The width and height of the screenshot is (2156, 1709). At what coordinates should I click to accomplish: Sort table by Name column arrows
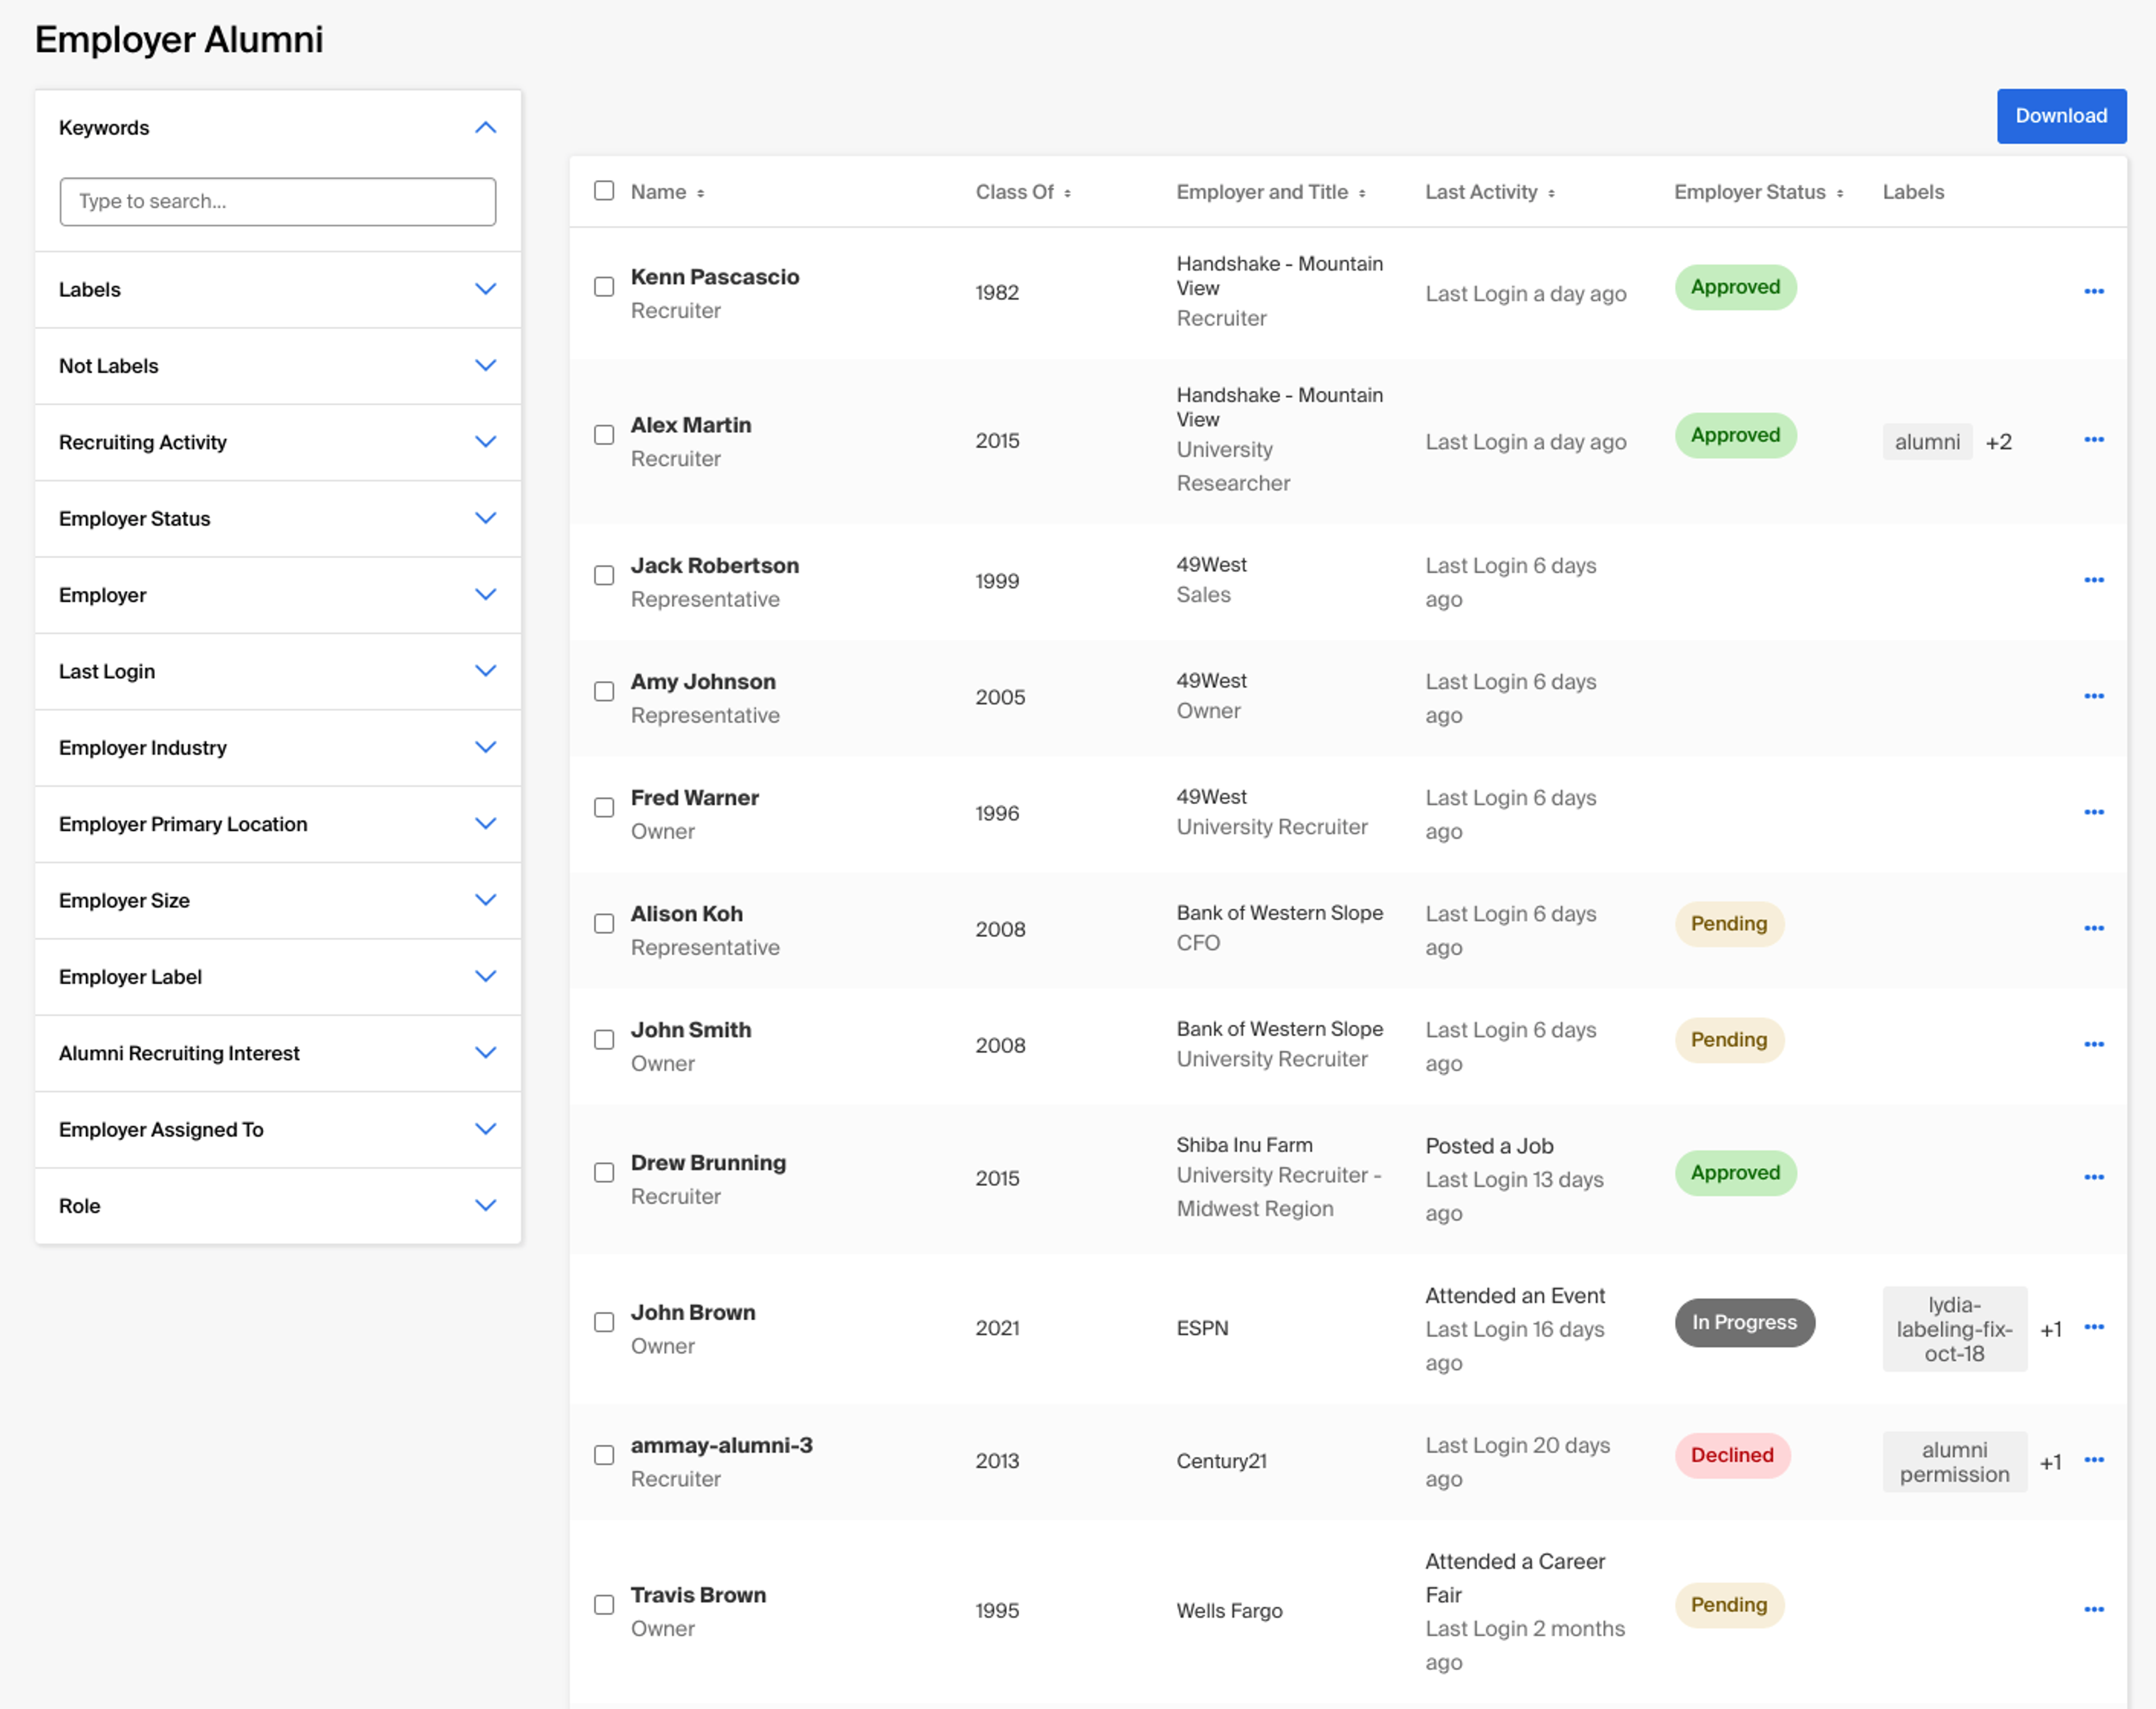point(700,193)
